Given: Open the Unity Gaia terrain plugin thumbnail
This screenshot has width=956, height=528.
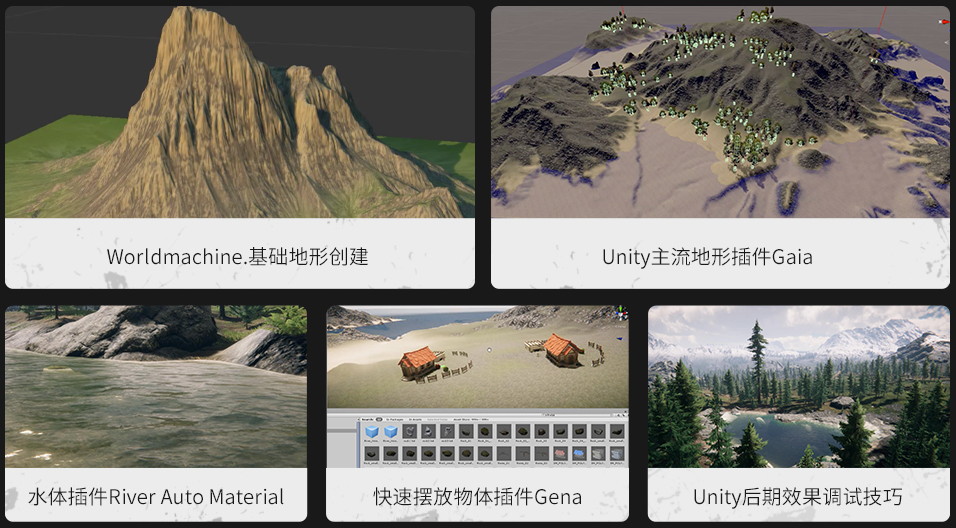Looking at the screenshot, I should coord(720,112).
